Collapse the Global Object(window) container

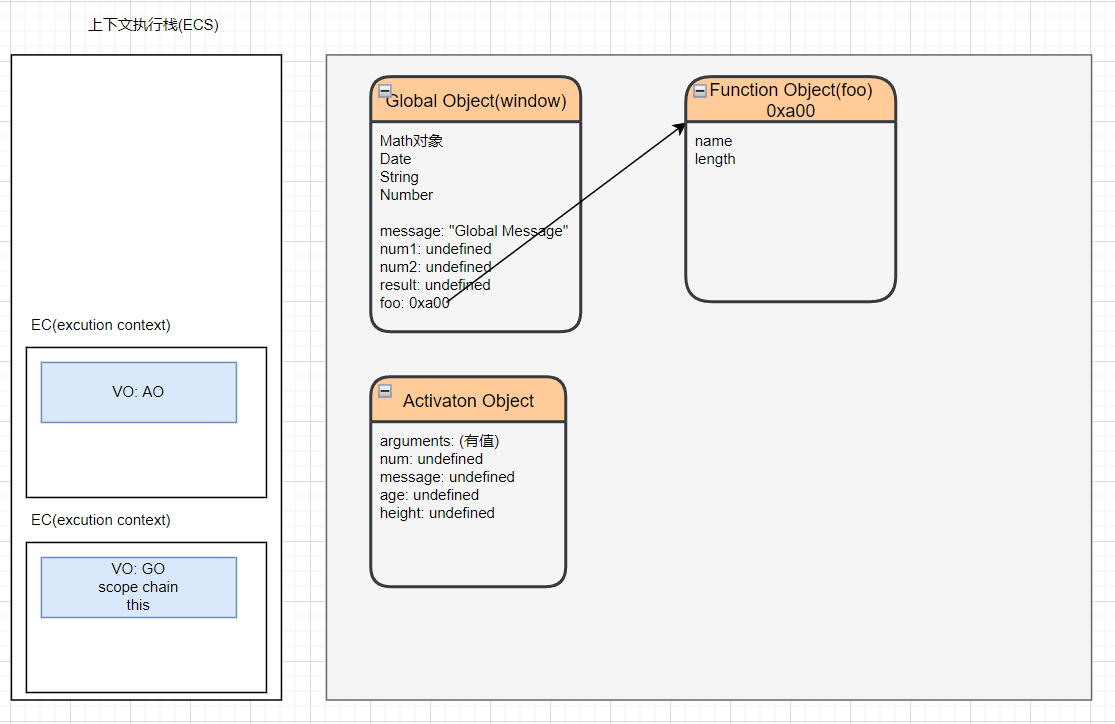click(x=385, y=91)
